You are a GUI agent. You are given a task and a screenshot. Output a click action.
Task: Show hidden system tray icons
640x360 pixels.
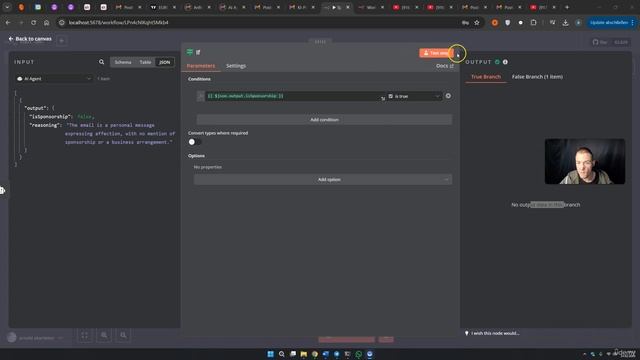pyautogui.click(x=584, y=354)
